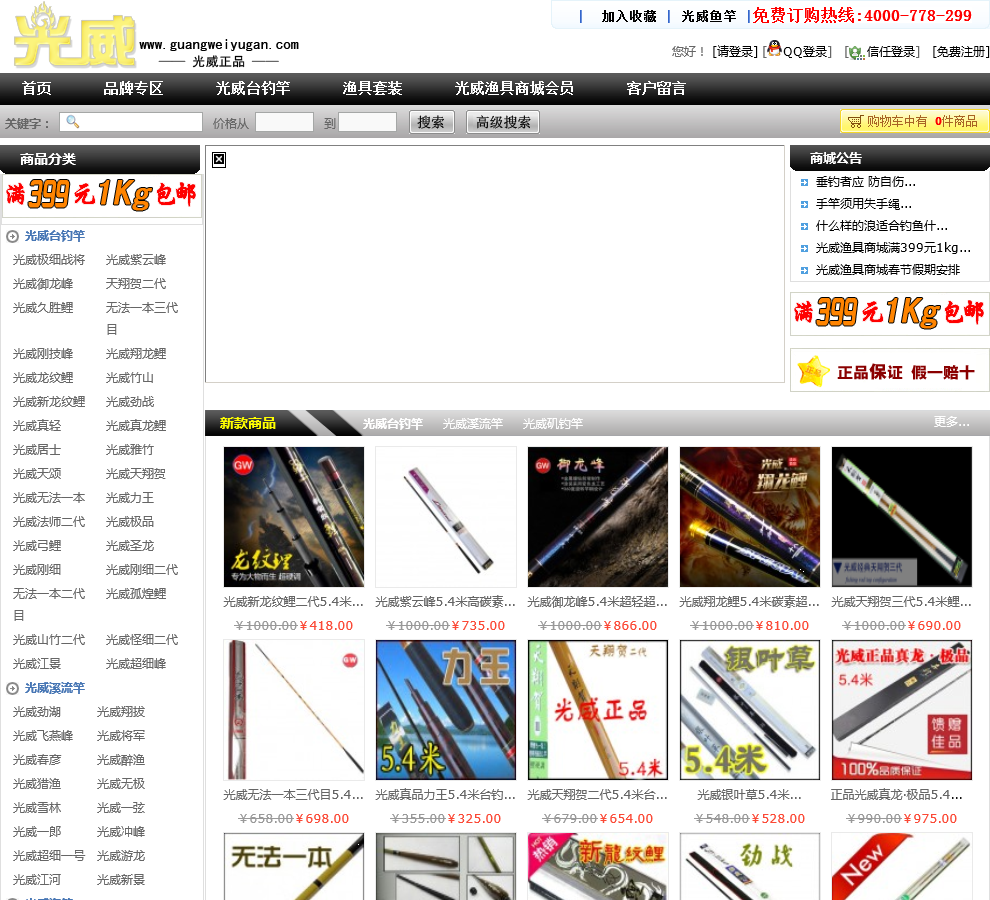Open the 光威天翔贺三代 product thumbnail
The height and width of the screenshot is (900, 990).
coord(902,517)
